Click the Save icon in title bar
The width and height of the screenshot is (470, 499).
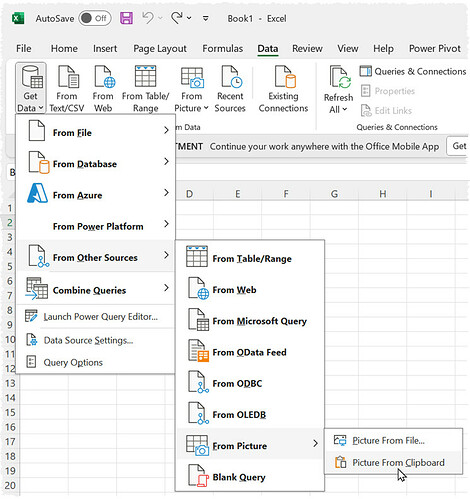click(126, 18)
